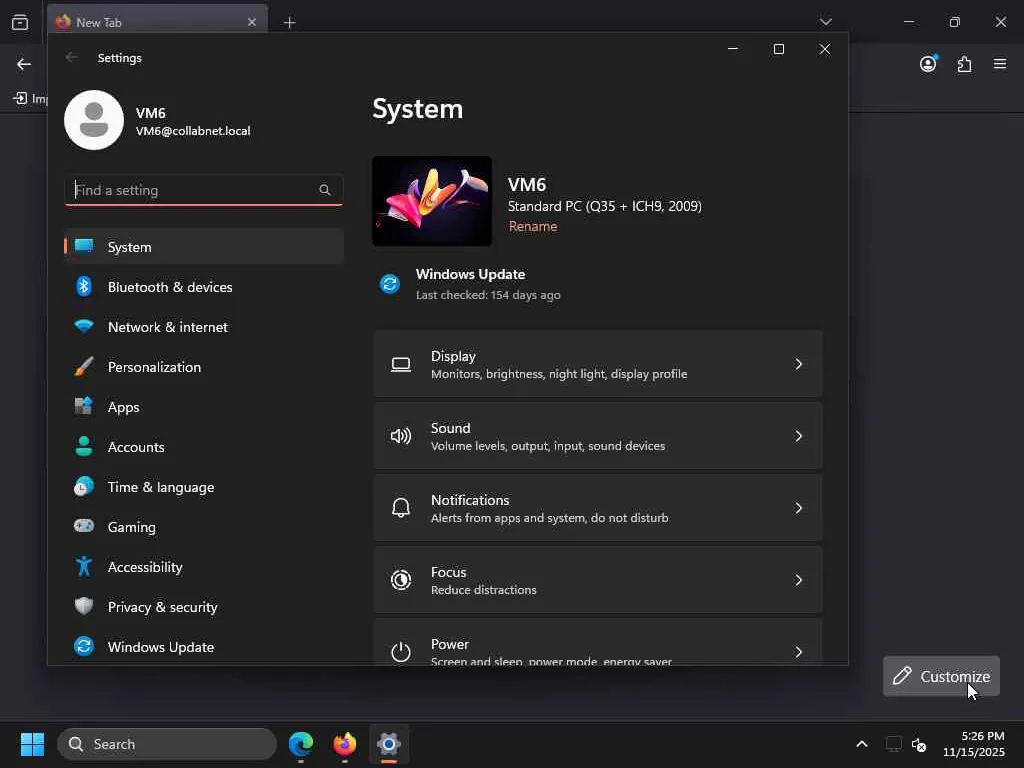
Task: Open the Gaming controller item
Action: (204, 527)
